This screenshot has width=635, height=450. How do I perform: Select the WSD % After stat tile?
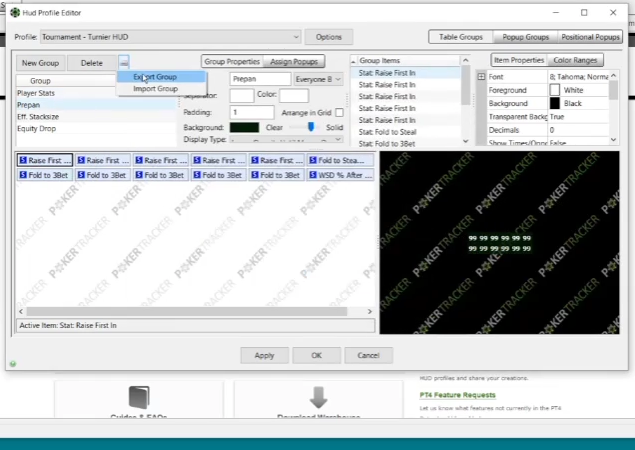(341, 175)
